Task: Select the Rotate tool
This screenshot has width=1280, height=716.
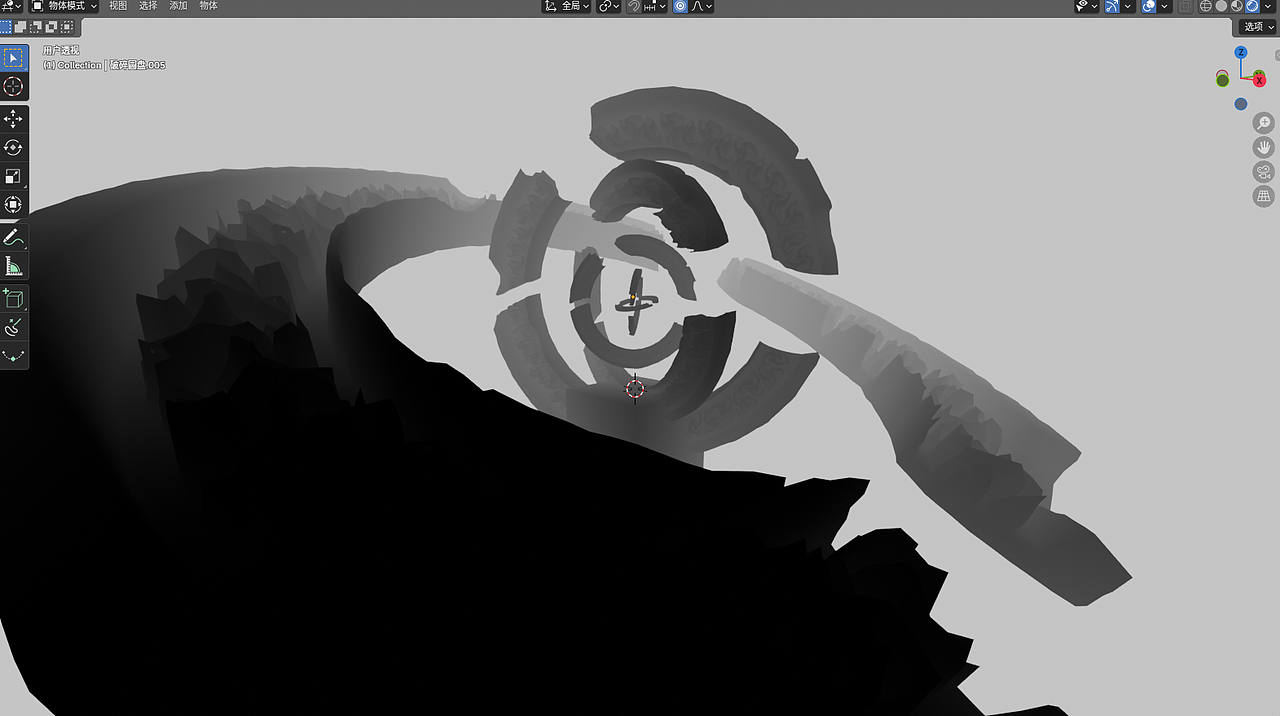Action: pyautogui.click(x=14, y=147)
